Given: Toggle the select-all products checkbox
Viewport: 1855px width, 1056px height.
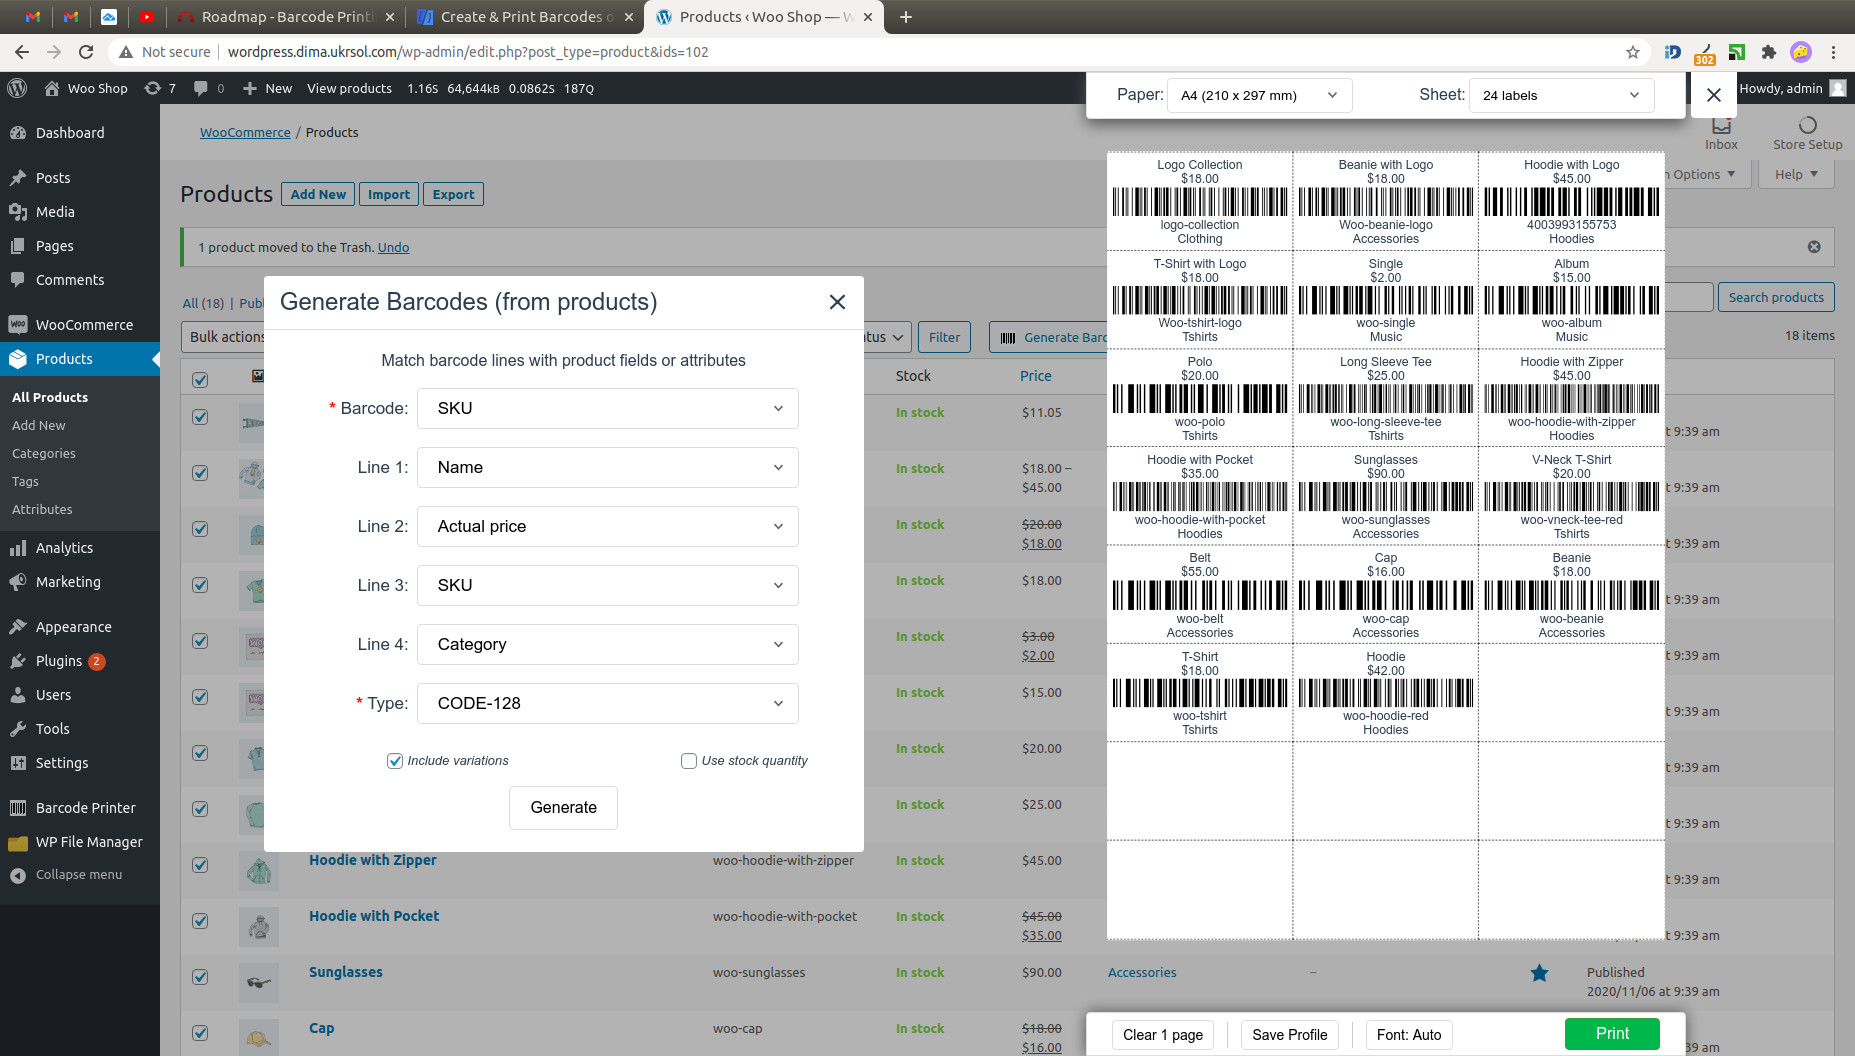Looking at the screenshot, I should click(x=200, y=380).
